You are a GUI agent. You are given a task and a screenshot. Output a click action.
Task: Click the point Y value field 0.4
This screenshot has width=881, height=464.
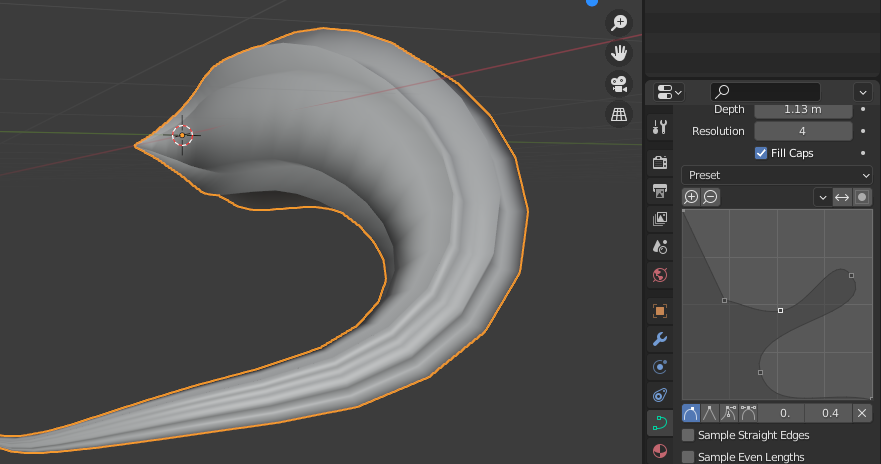828,413
